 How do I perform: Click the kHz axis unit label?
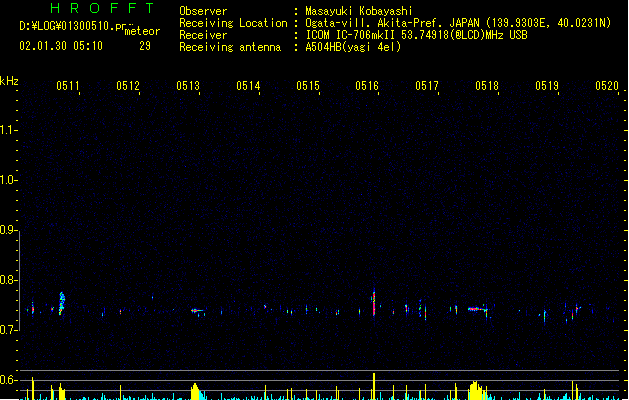tap(9, 81)
